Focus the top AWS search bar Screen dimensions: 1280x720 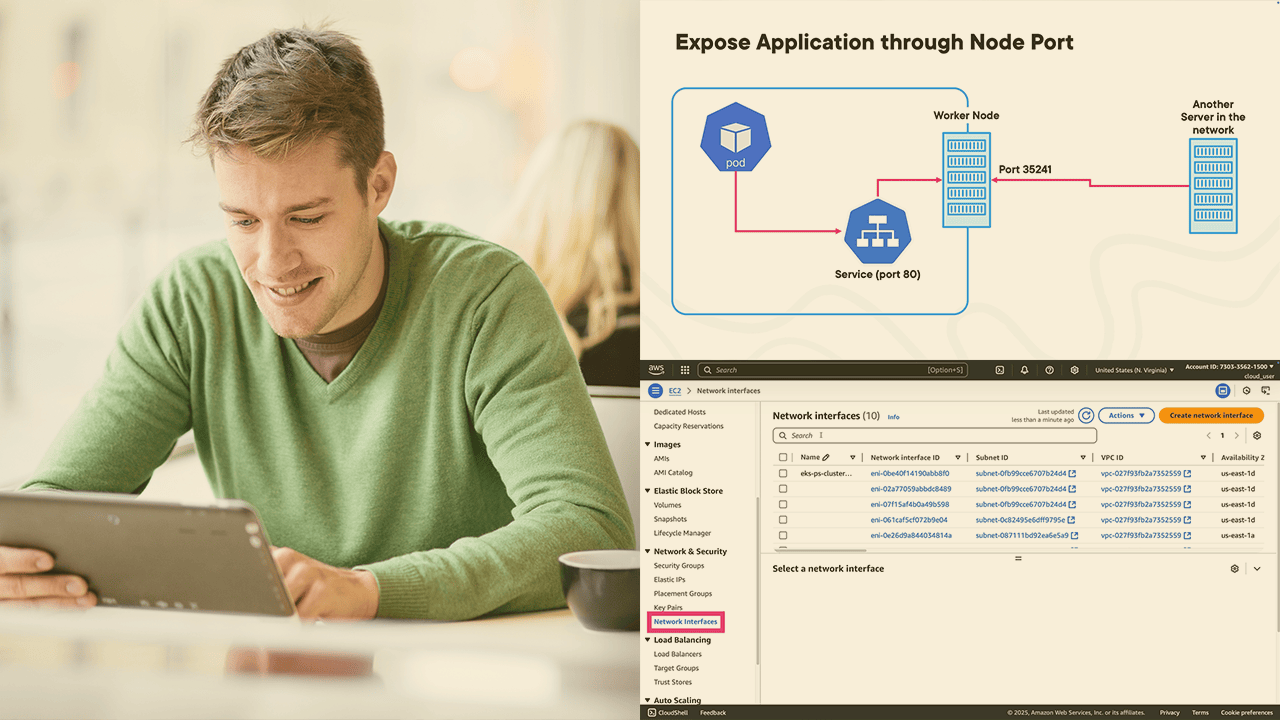tap(833, 370)
